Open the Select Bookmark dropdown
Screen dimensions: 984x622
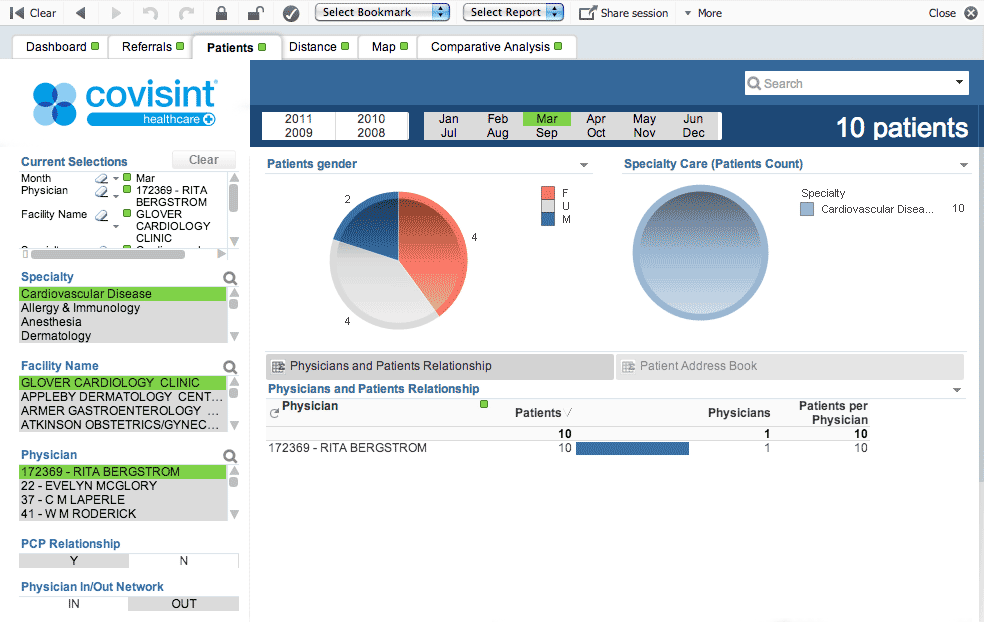click(x=382, y=13)
